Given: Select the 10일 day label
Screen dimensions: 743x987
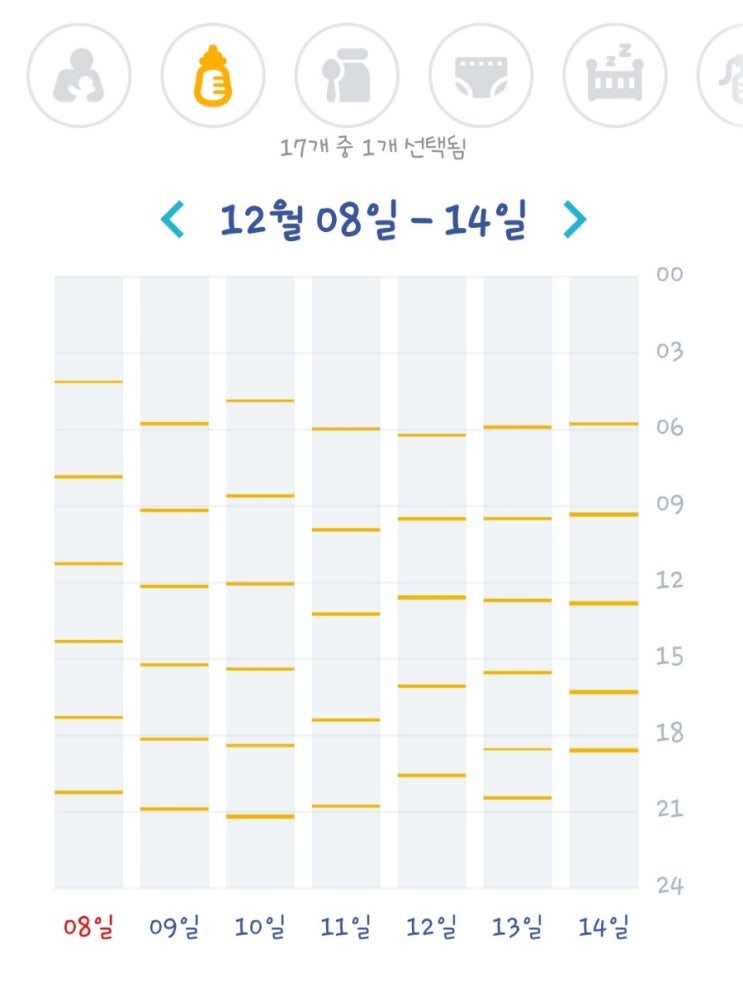Looking at the screenshot, I should coord(261,928).
